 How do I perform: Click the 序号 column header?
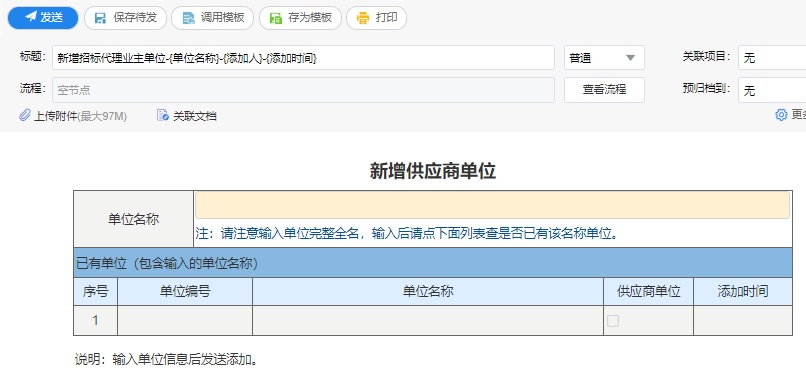[96, 292]
